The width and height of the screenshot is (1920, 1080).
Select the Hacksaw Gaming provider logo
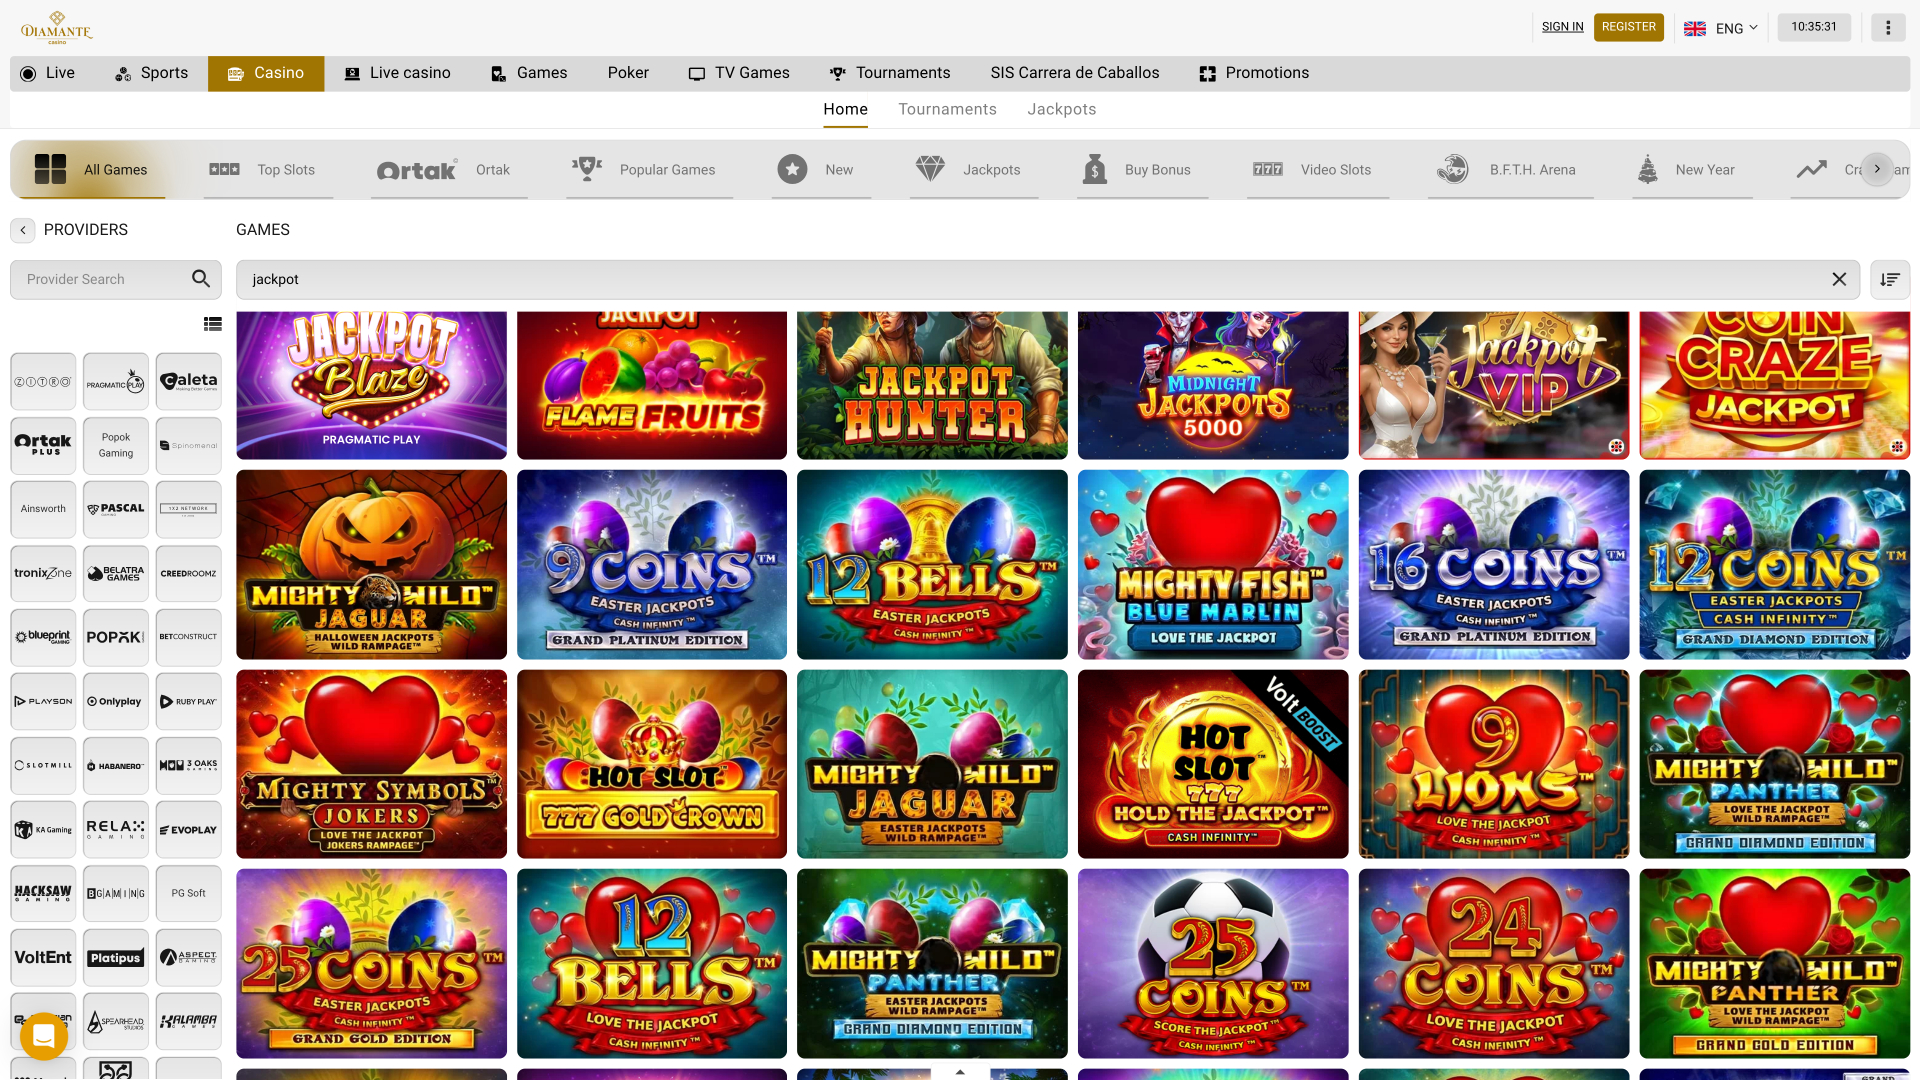[x=43, y=893]
